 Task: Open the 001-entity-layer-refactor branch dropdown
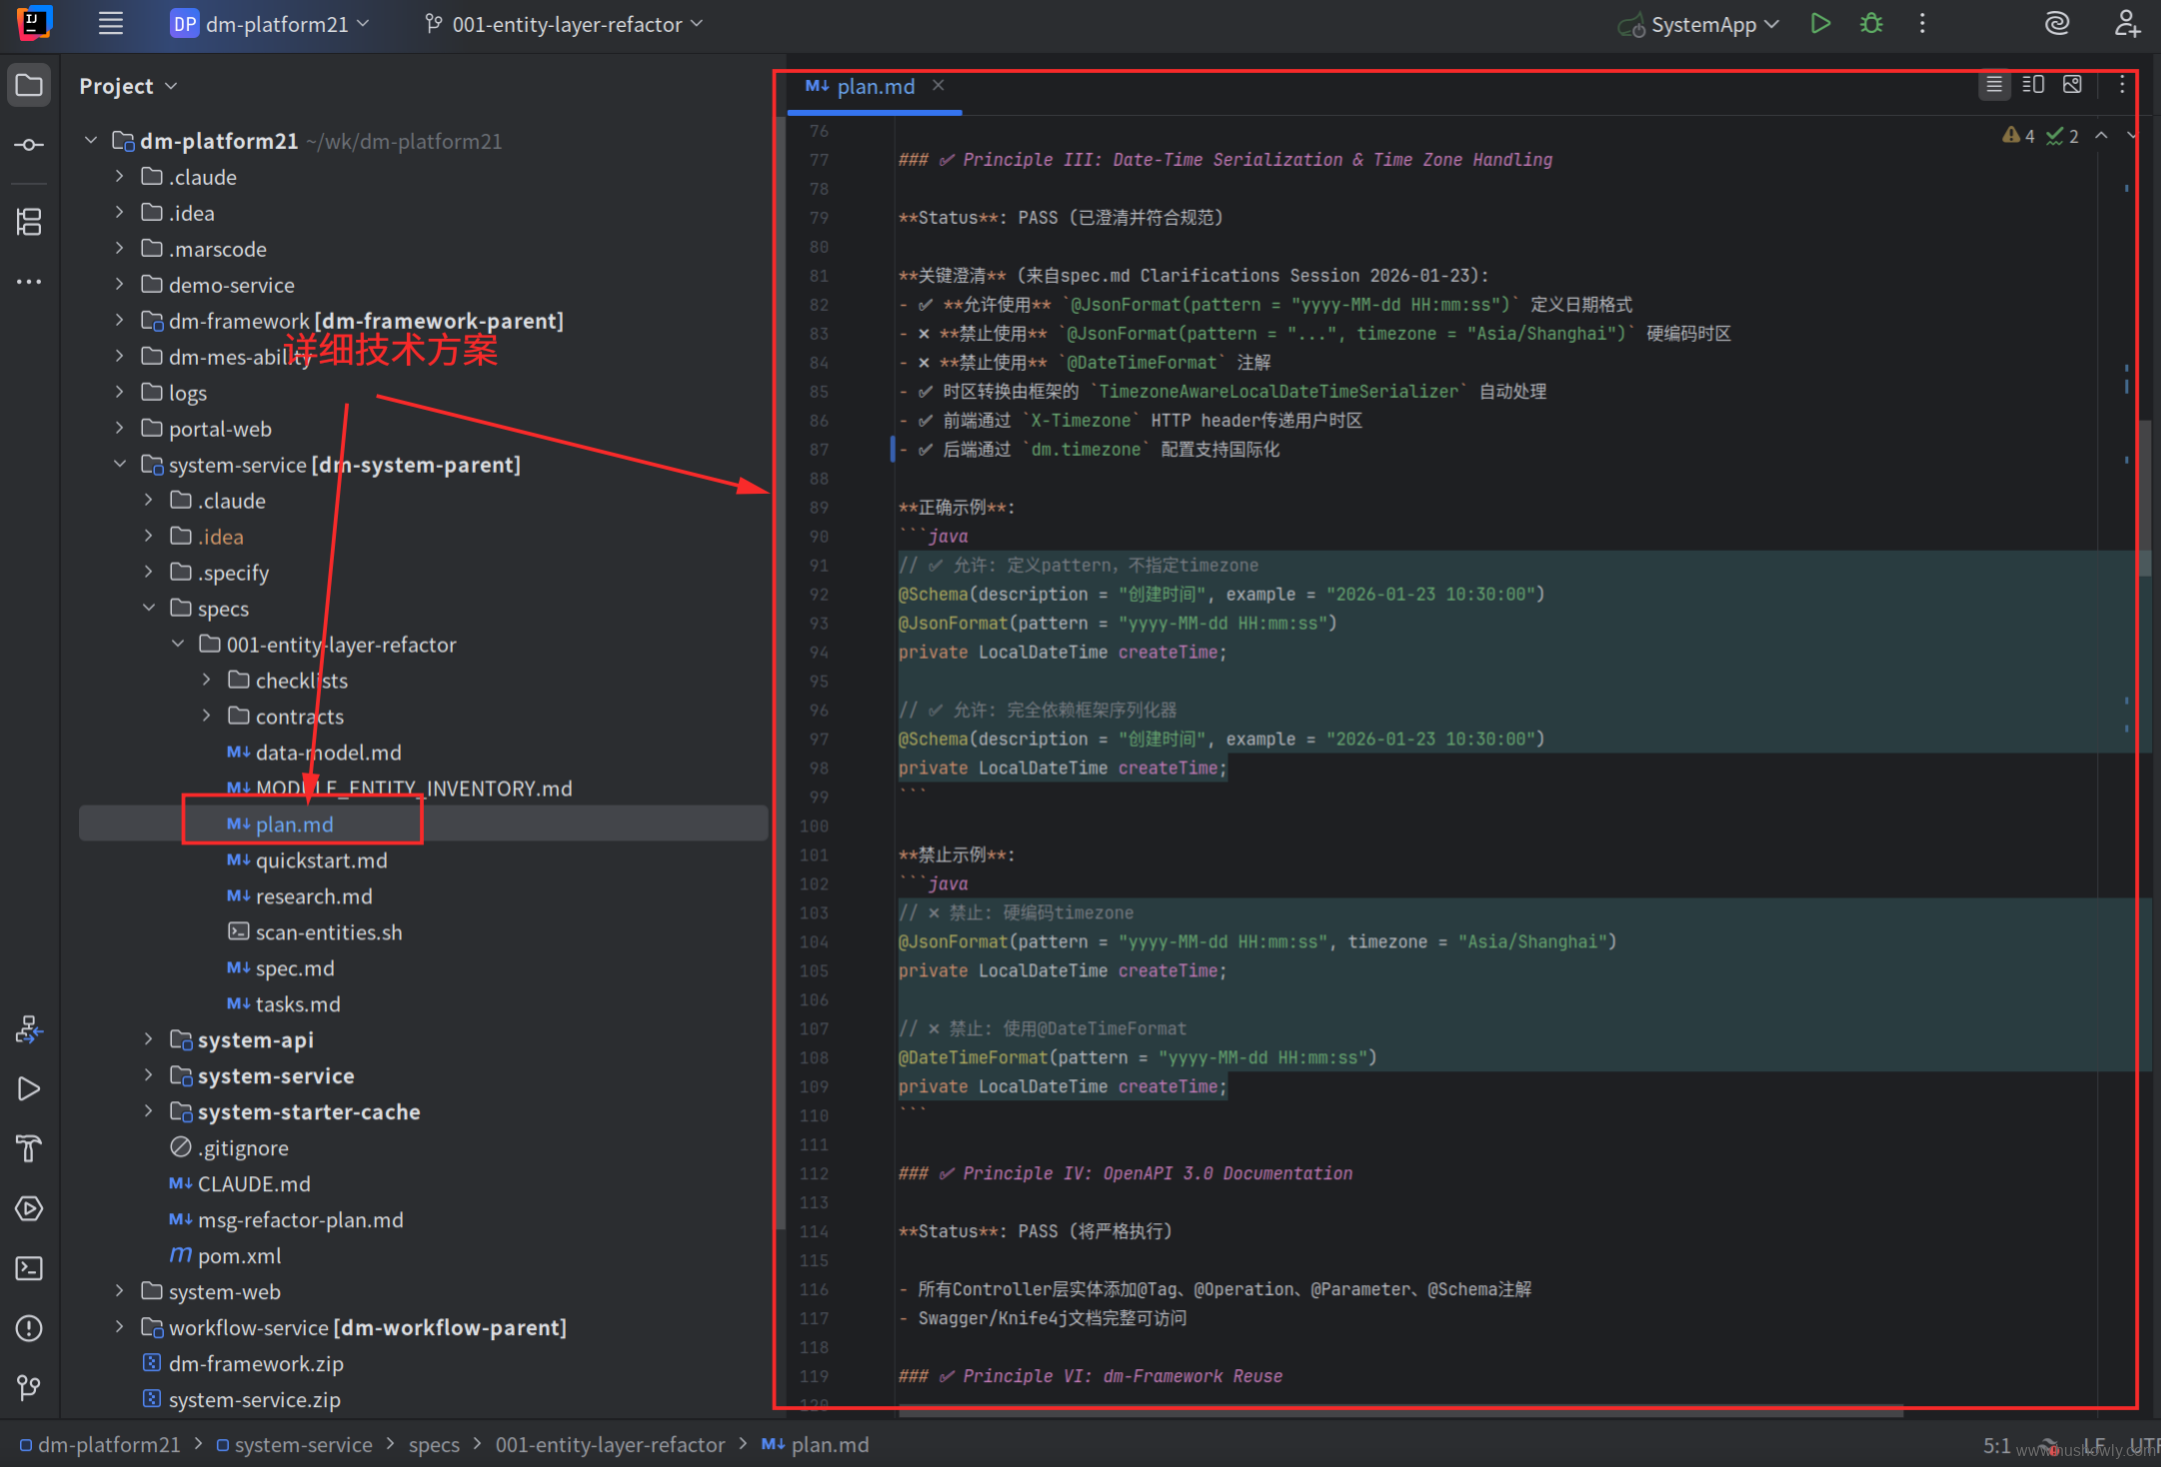click(x=565, y=24)
